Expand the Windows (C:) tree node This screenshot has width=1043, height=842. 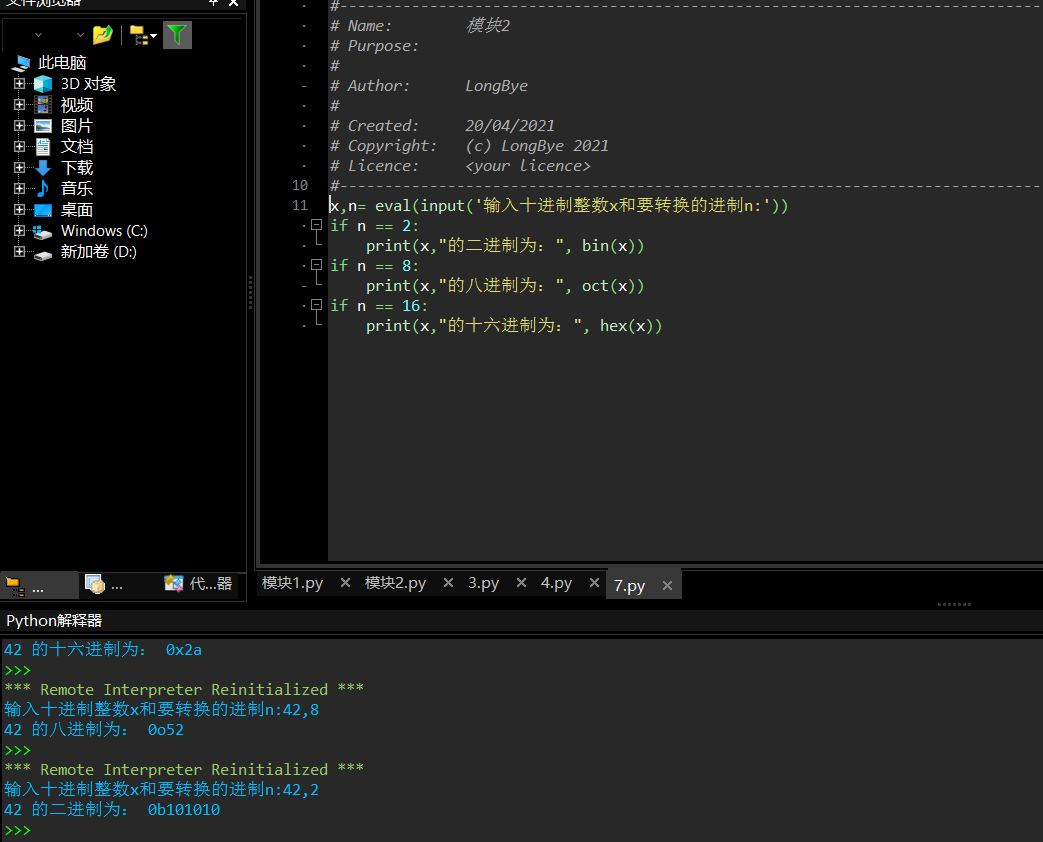[19, 231]
